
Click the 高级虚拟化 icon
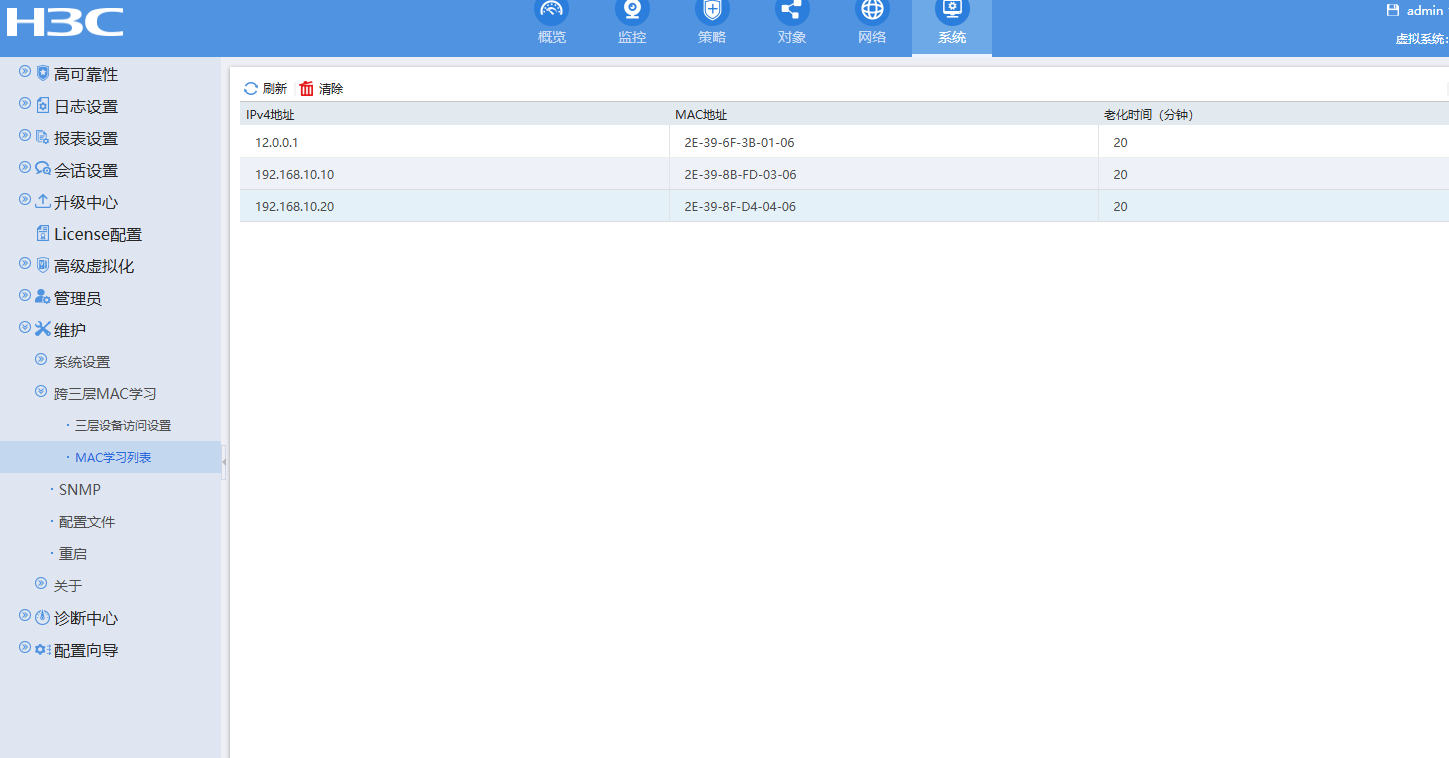tap(43, 265)
